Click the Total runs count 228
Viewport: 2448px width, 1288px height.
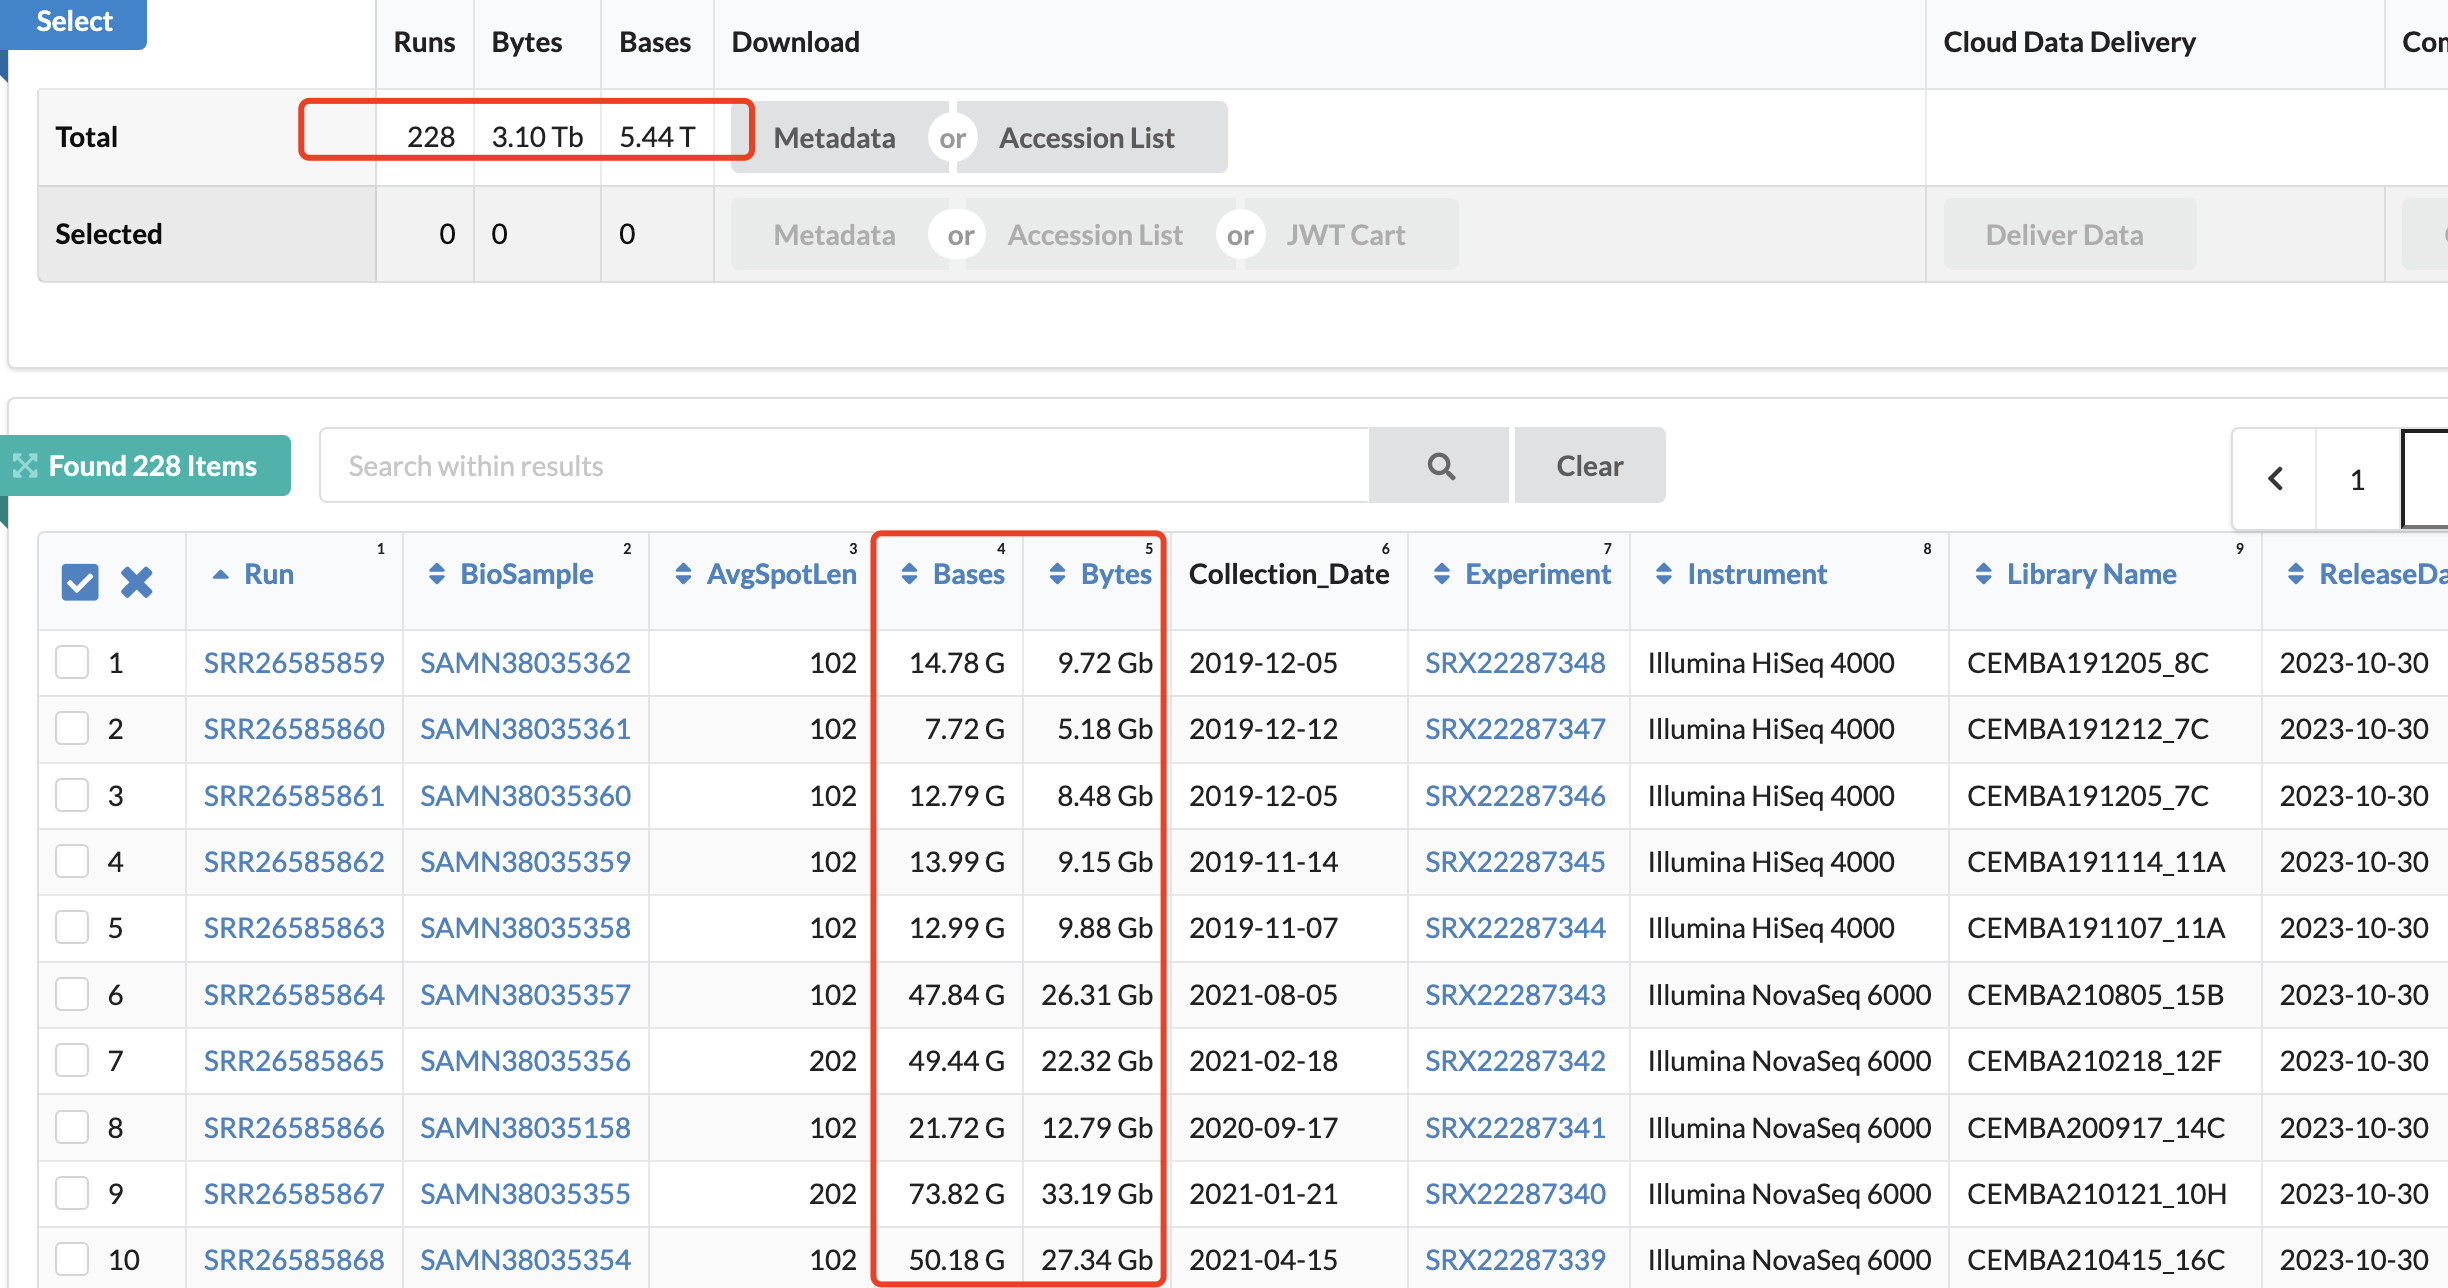[431, 137]
